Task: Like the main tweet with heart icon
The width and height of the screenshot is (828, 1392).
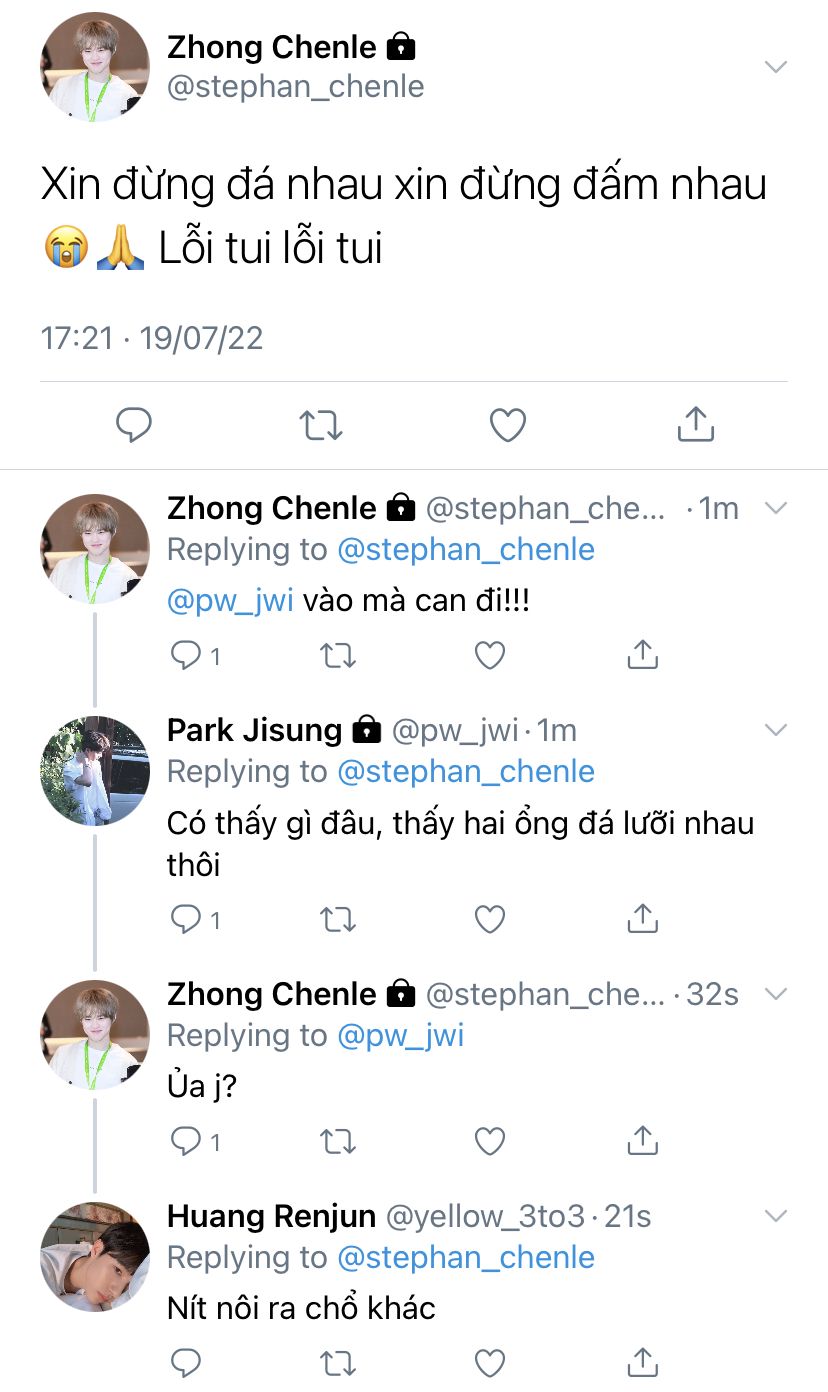Action: pos(508,425)
